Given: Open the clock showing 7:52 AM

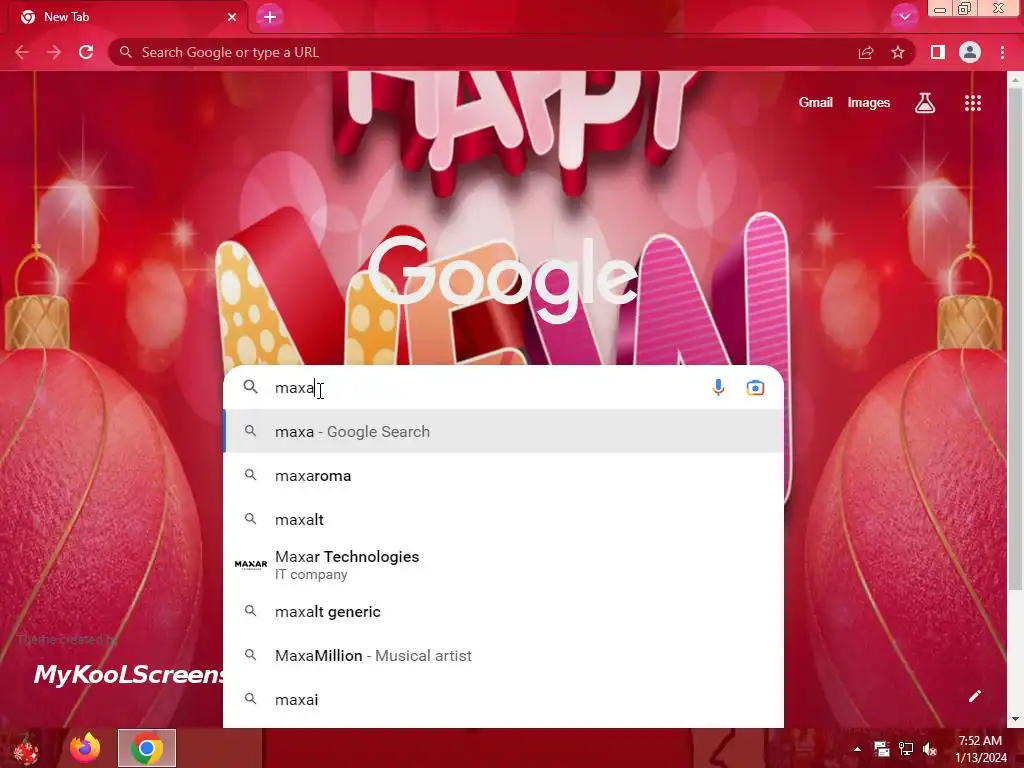Looking at the screenshot, I should coord(981,749).
